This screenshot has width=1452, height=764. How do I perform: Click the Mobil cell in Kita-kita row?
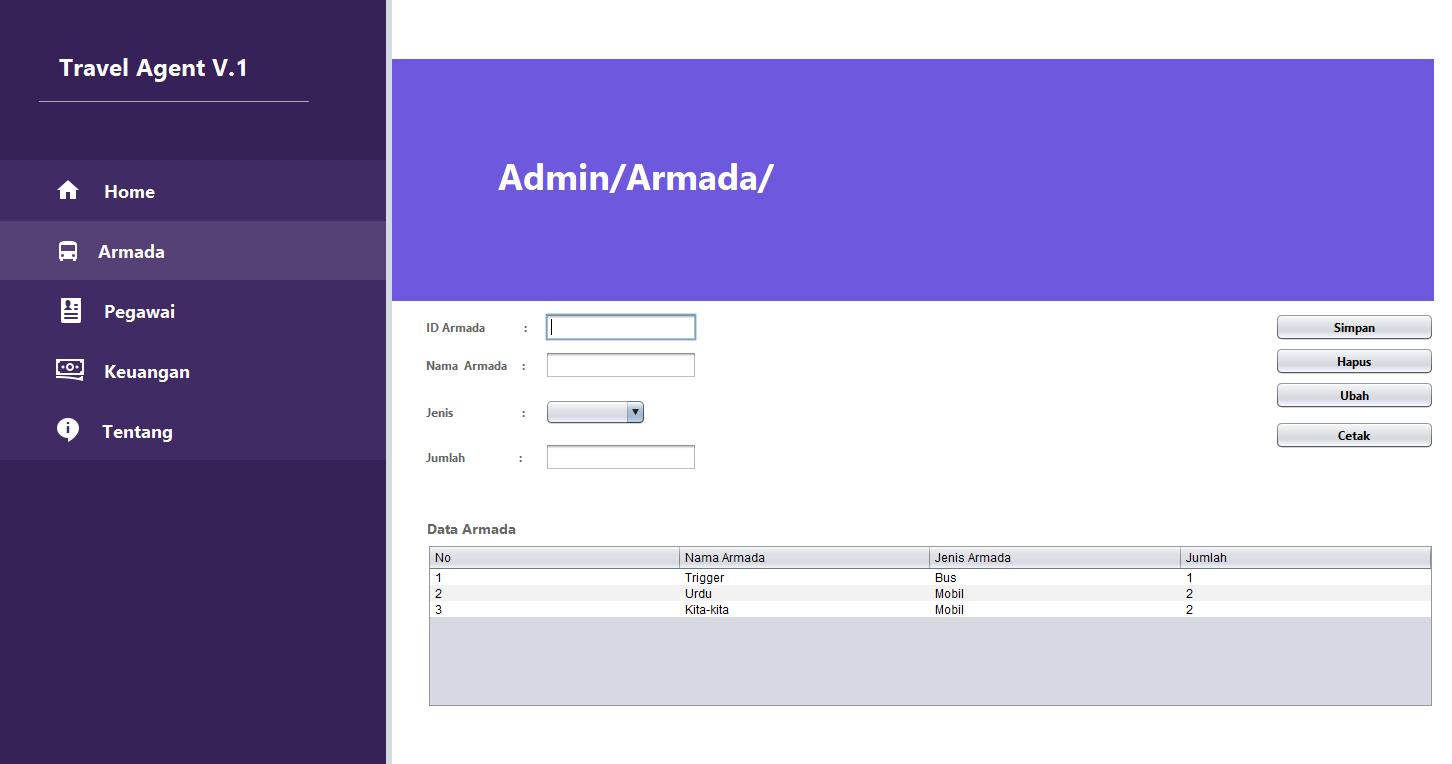point(1055,610)
